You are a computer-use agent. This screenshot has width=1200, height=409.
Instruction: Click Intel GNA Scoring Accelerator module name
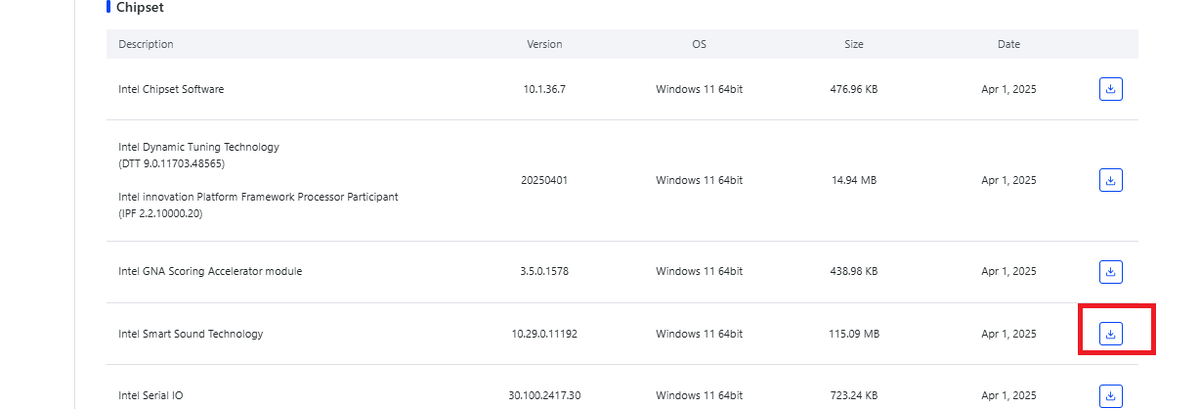[x=210, y=271]
